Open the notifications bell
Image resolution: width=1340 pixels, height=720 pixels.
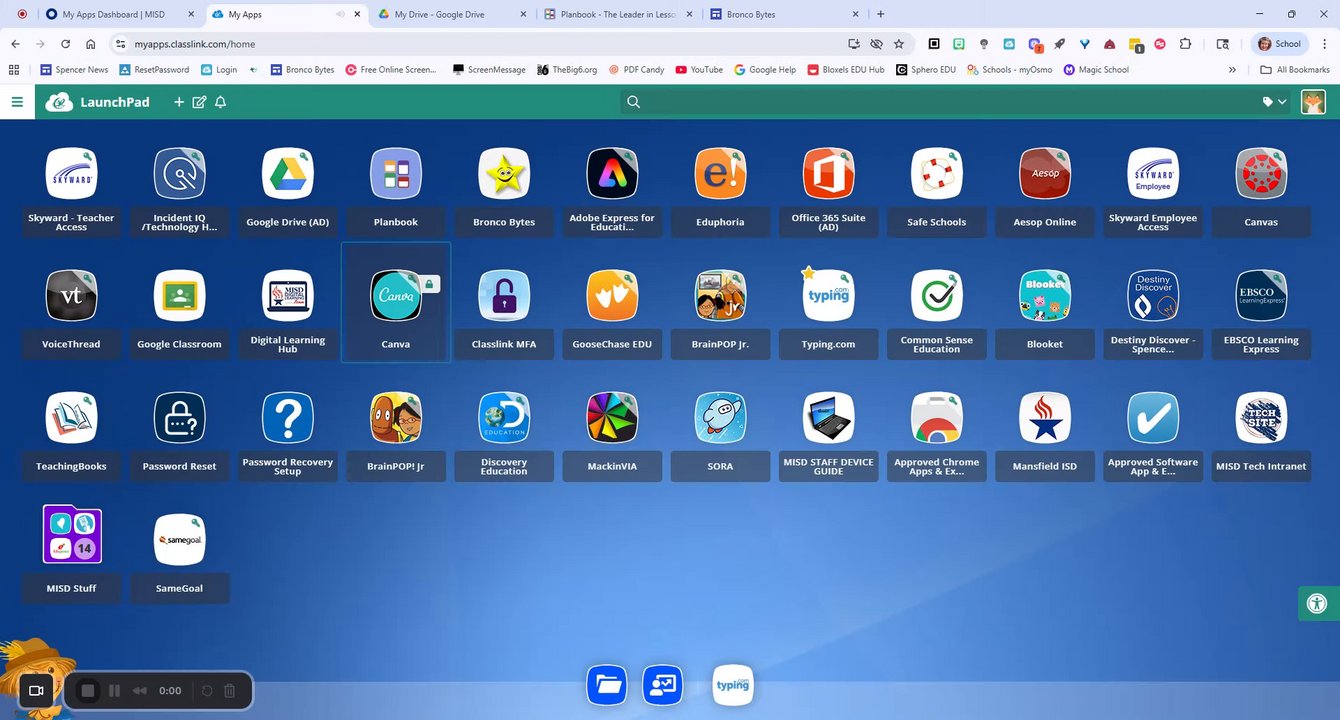pyautogui.click(x=221, y=102)
